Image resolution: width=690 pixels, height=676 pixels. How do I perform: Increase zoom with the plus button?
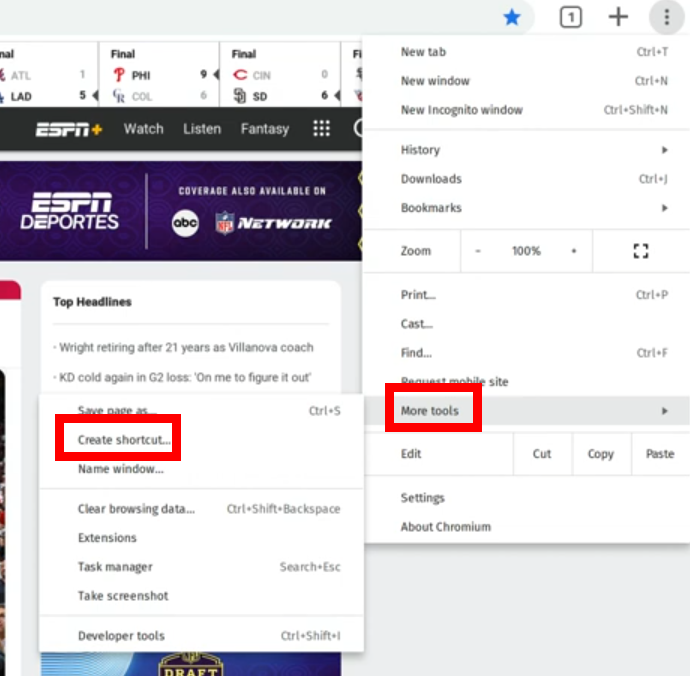(574, 251)
